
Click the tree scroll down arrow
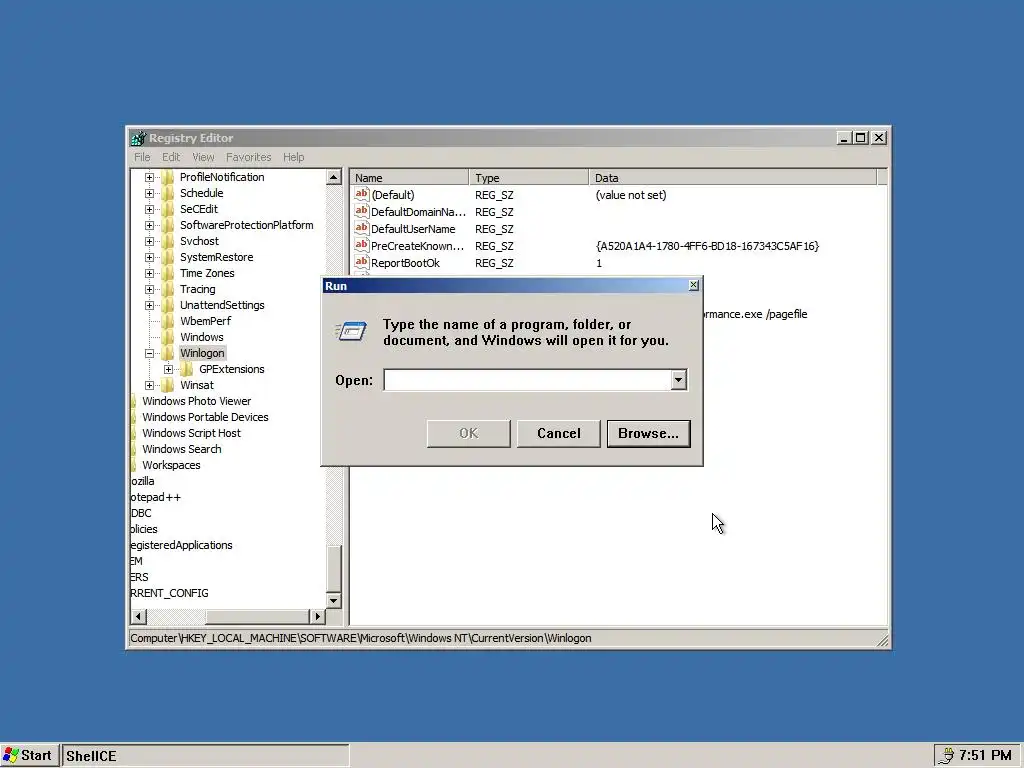[334, 600]
